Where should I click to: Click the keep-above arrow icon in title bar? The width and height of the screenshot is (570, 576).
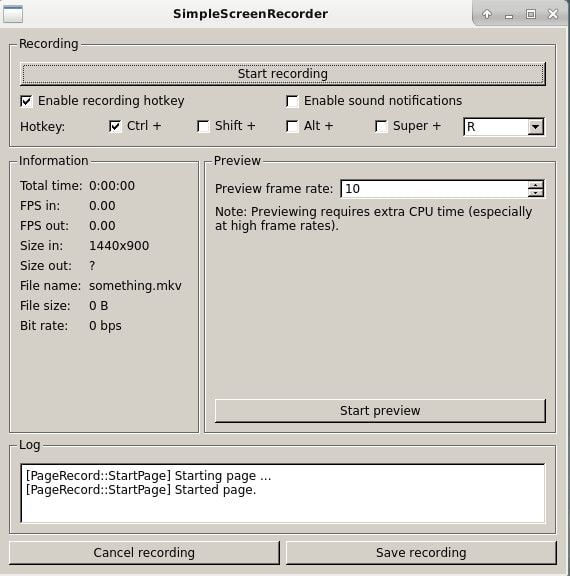(x=487, y=14)
